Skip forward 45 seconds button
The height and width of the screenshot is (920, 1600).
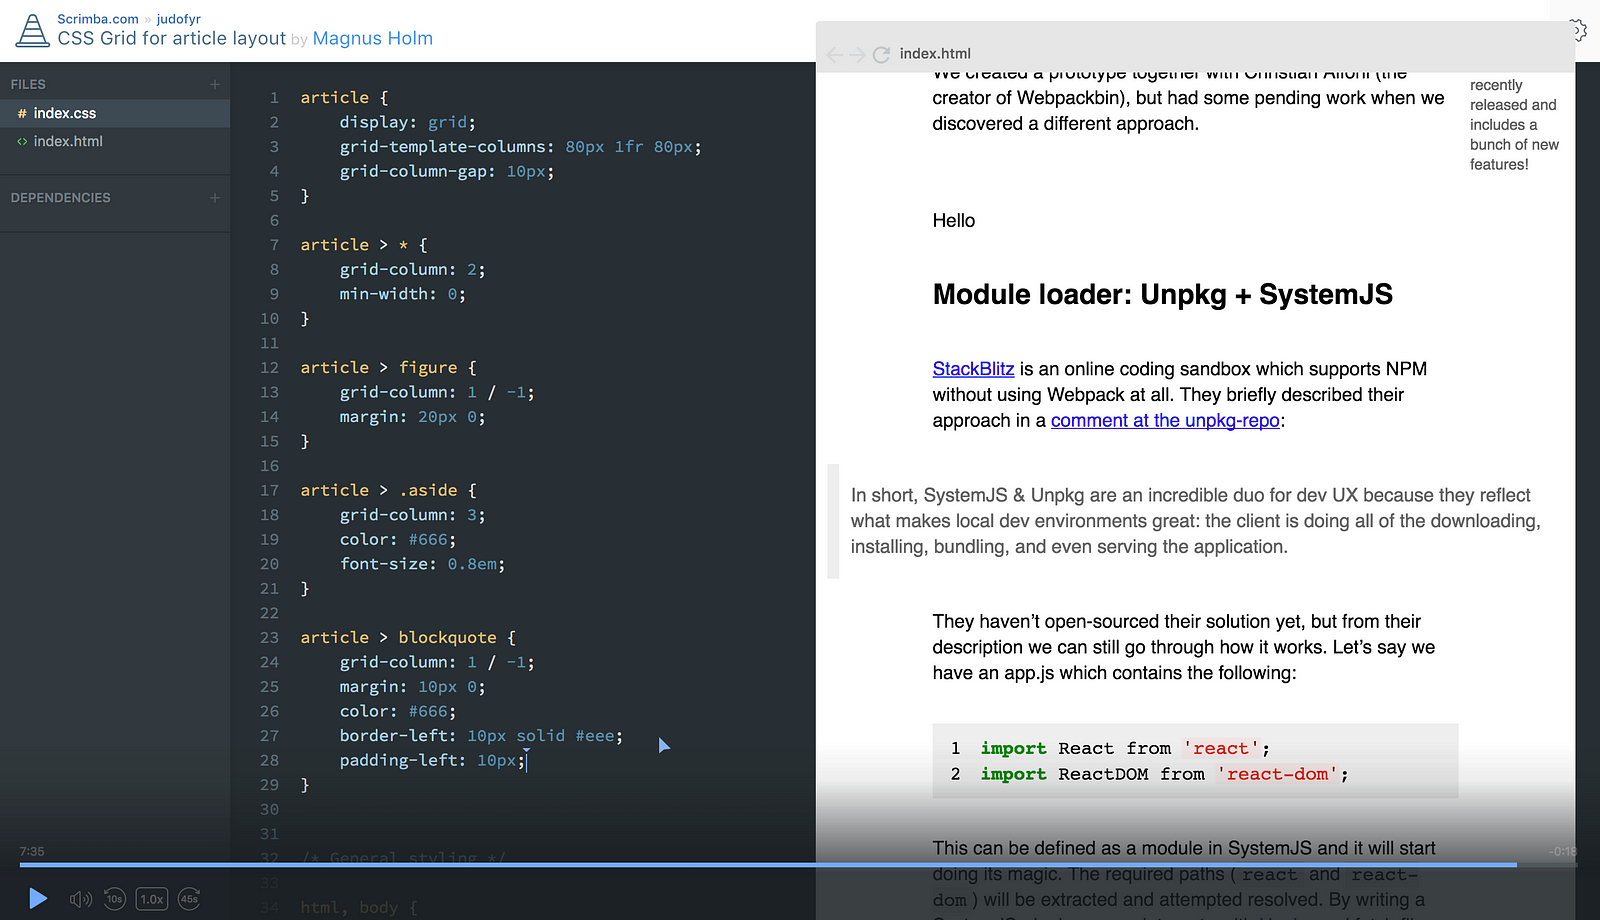pos(189,899)
